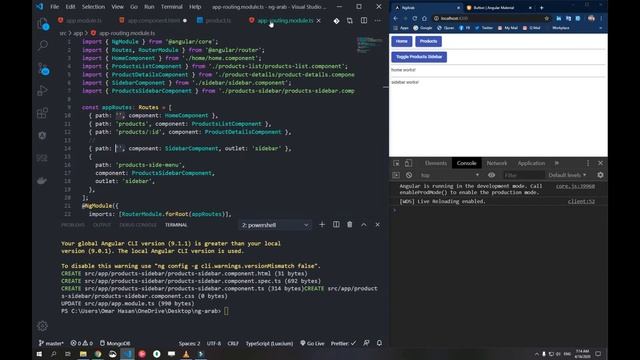The width and height of the screenshot is (640, 360).
Task: Click the notifications bell in the status bar
Action: click(379, 343)
